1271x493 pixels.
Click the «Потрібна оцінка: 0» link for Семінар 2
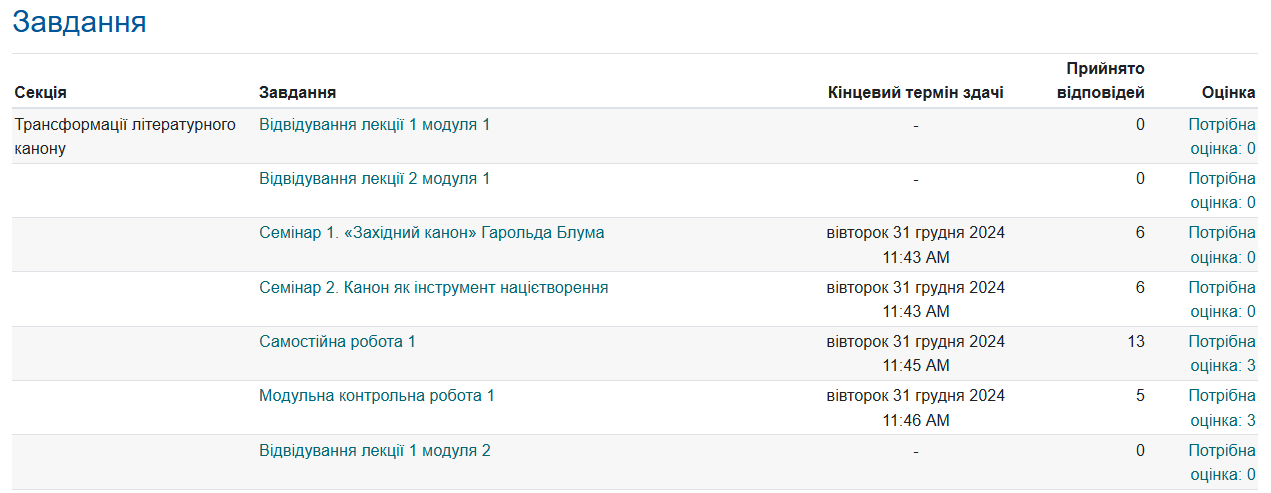[x=1221, y=300]
